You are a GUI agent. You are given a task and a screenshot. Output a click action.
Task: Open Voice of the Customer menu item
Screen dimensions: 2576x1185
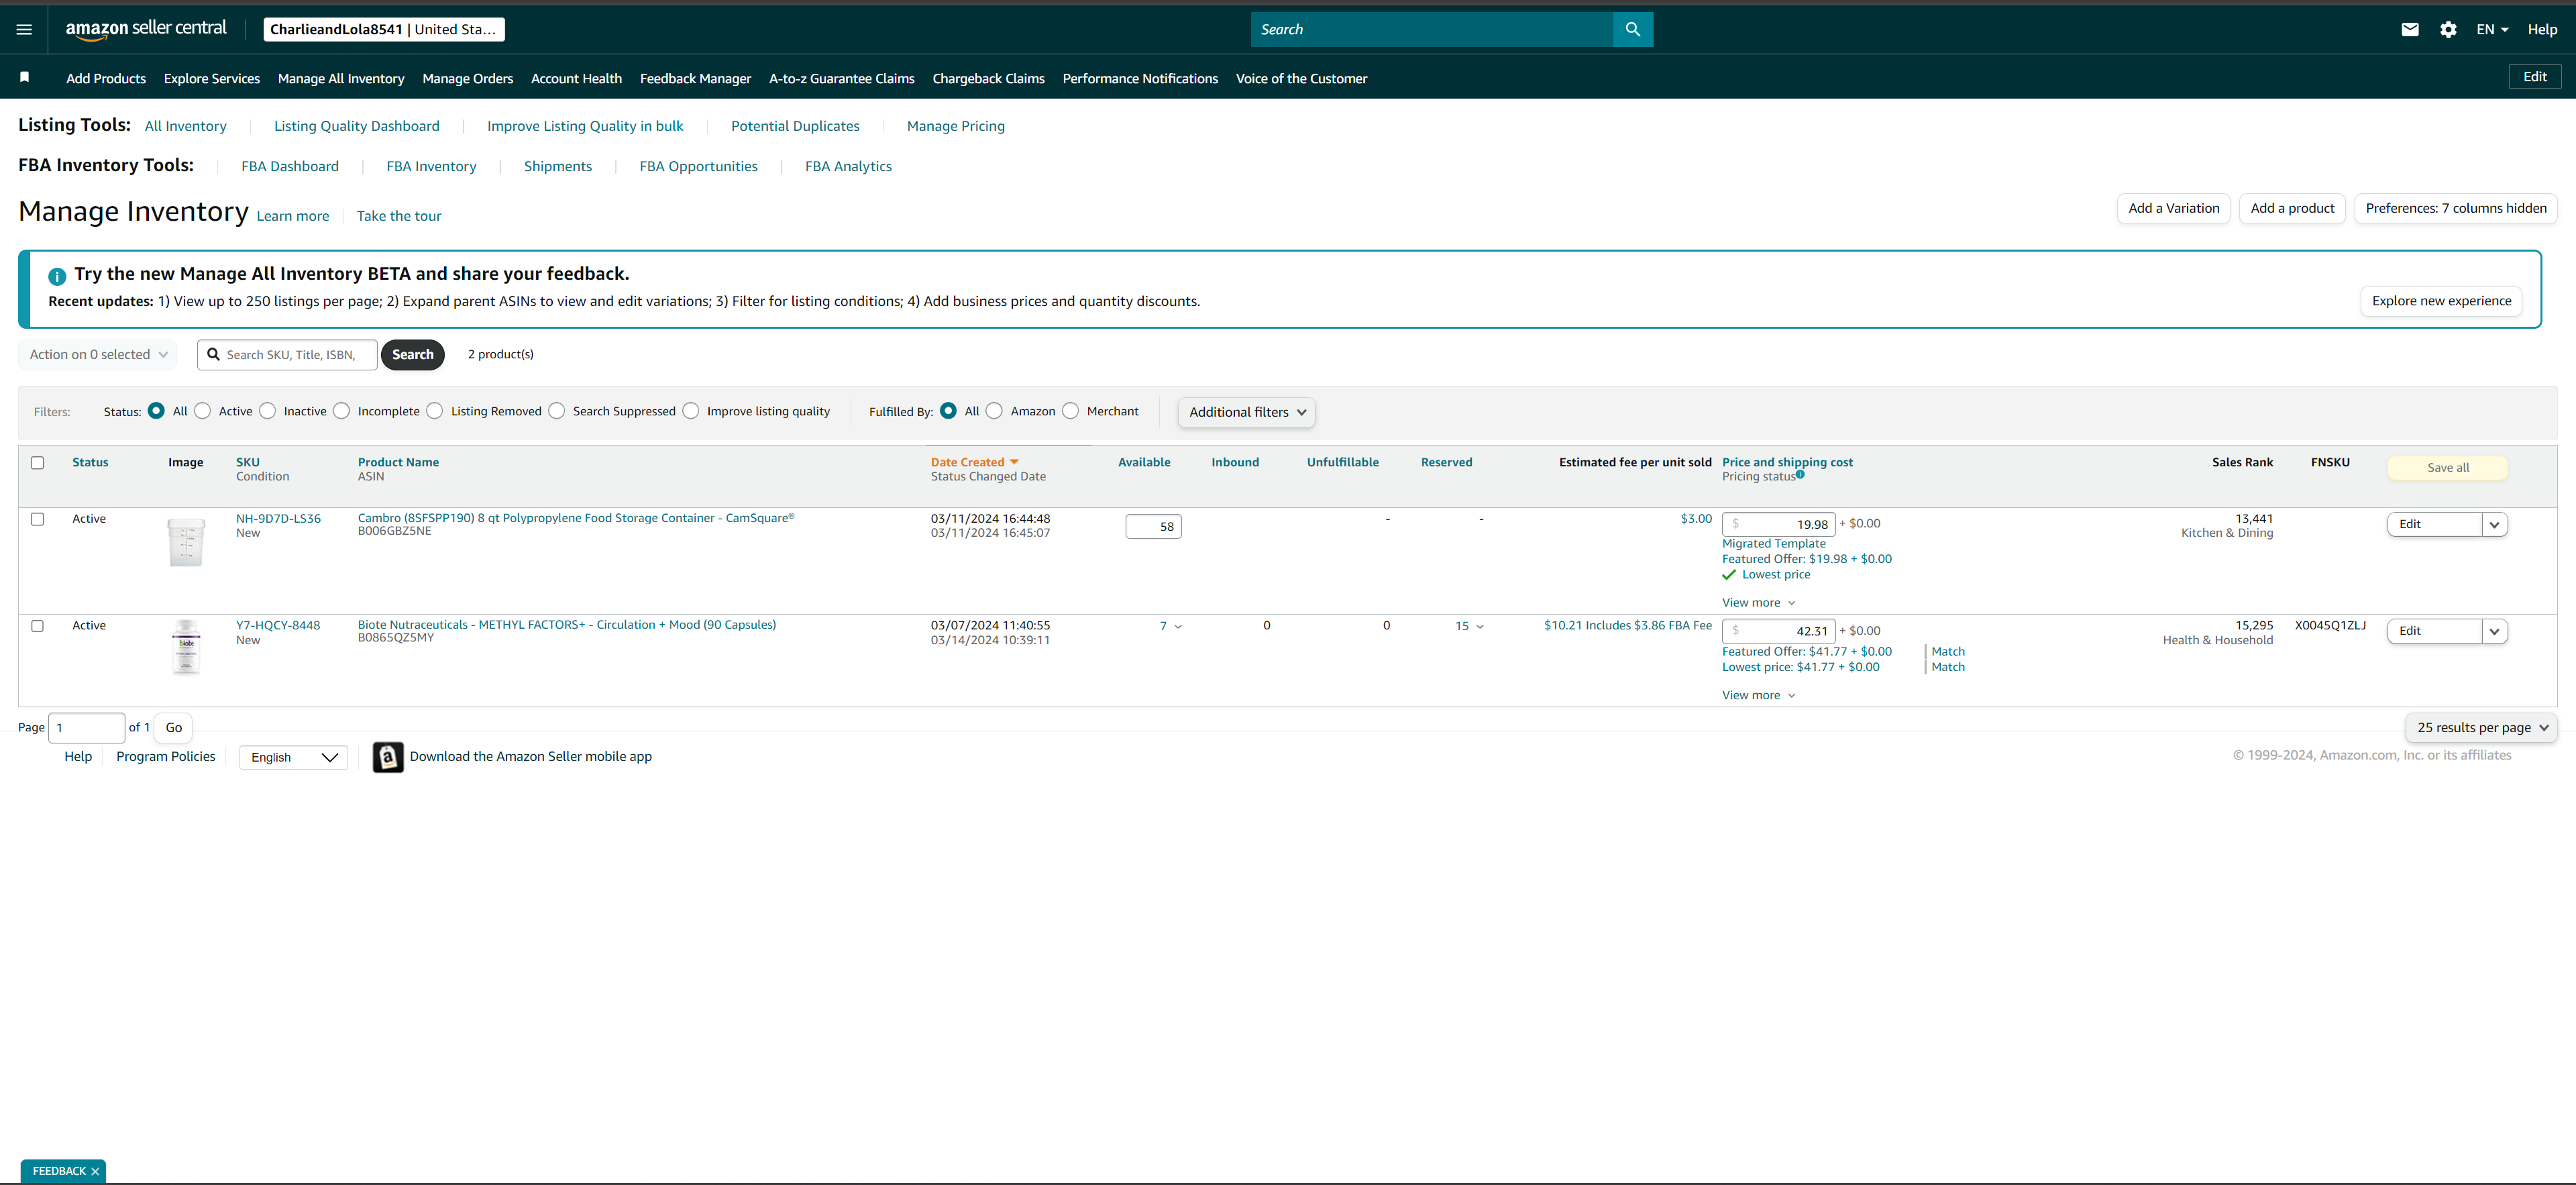click(x=1301, y=78)
